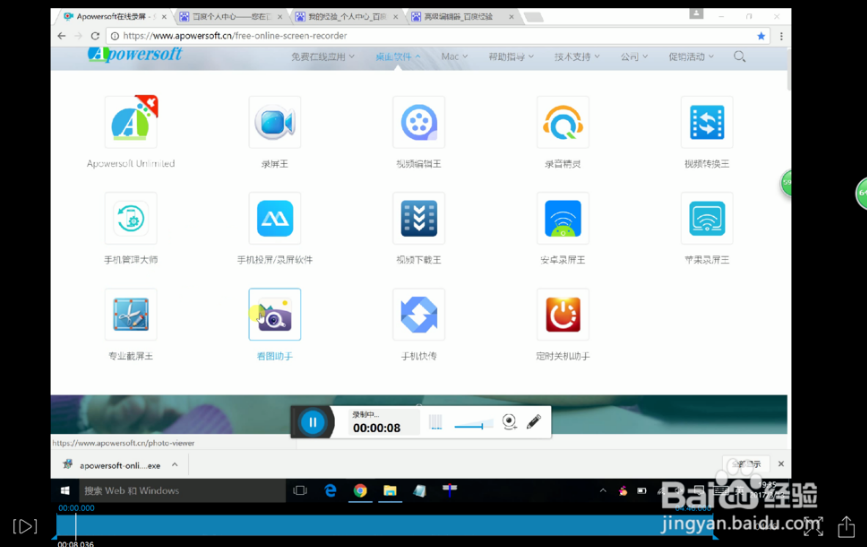Image resolution: width=867 pixels, height=547 pixels.
Task: Click the blue video timeline bar
Action: (x=386, y=525)
